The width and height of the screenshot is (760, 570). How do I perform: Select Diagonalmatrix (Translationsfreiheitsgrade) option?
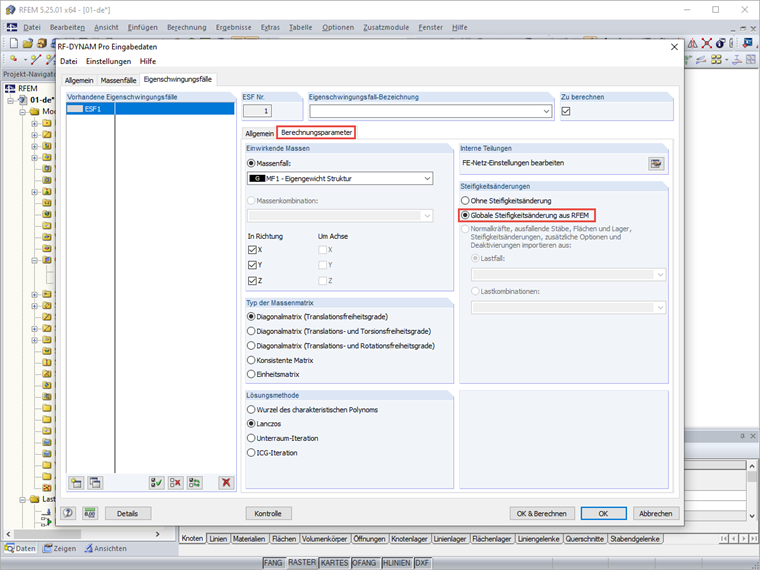(251, 317)
